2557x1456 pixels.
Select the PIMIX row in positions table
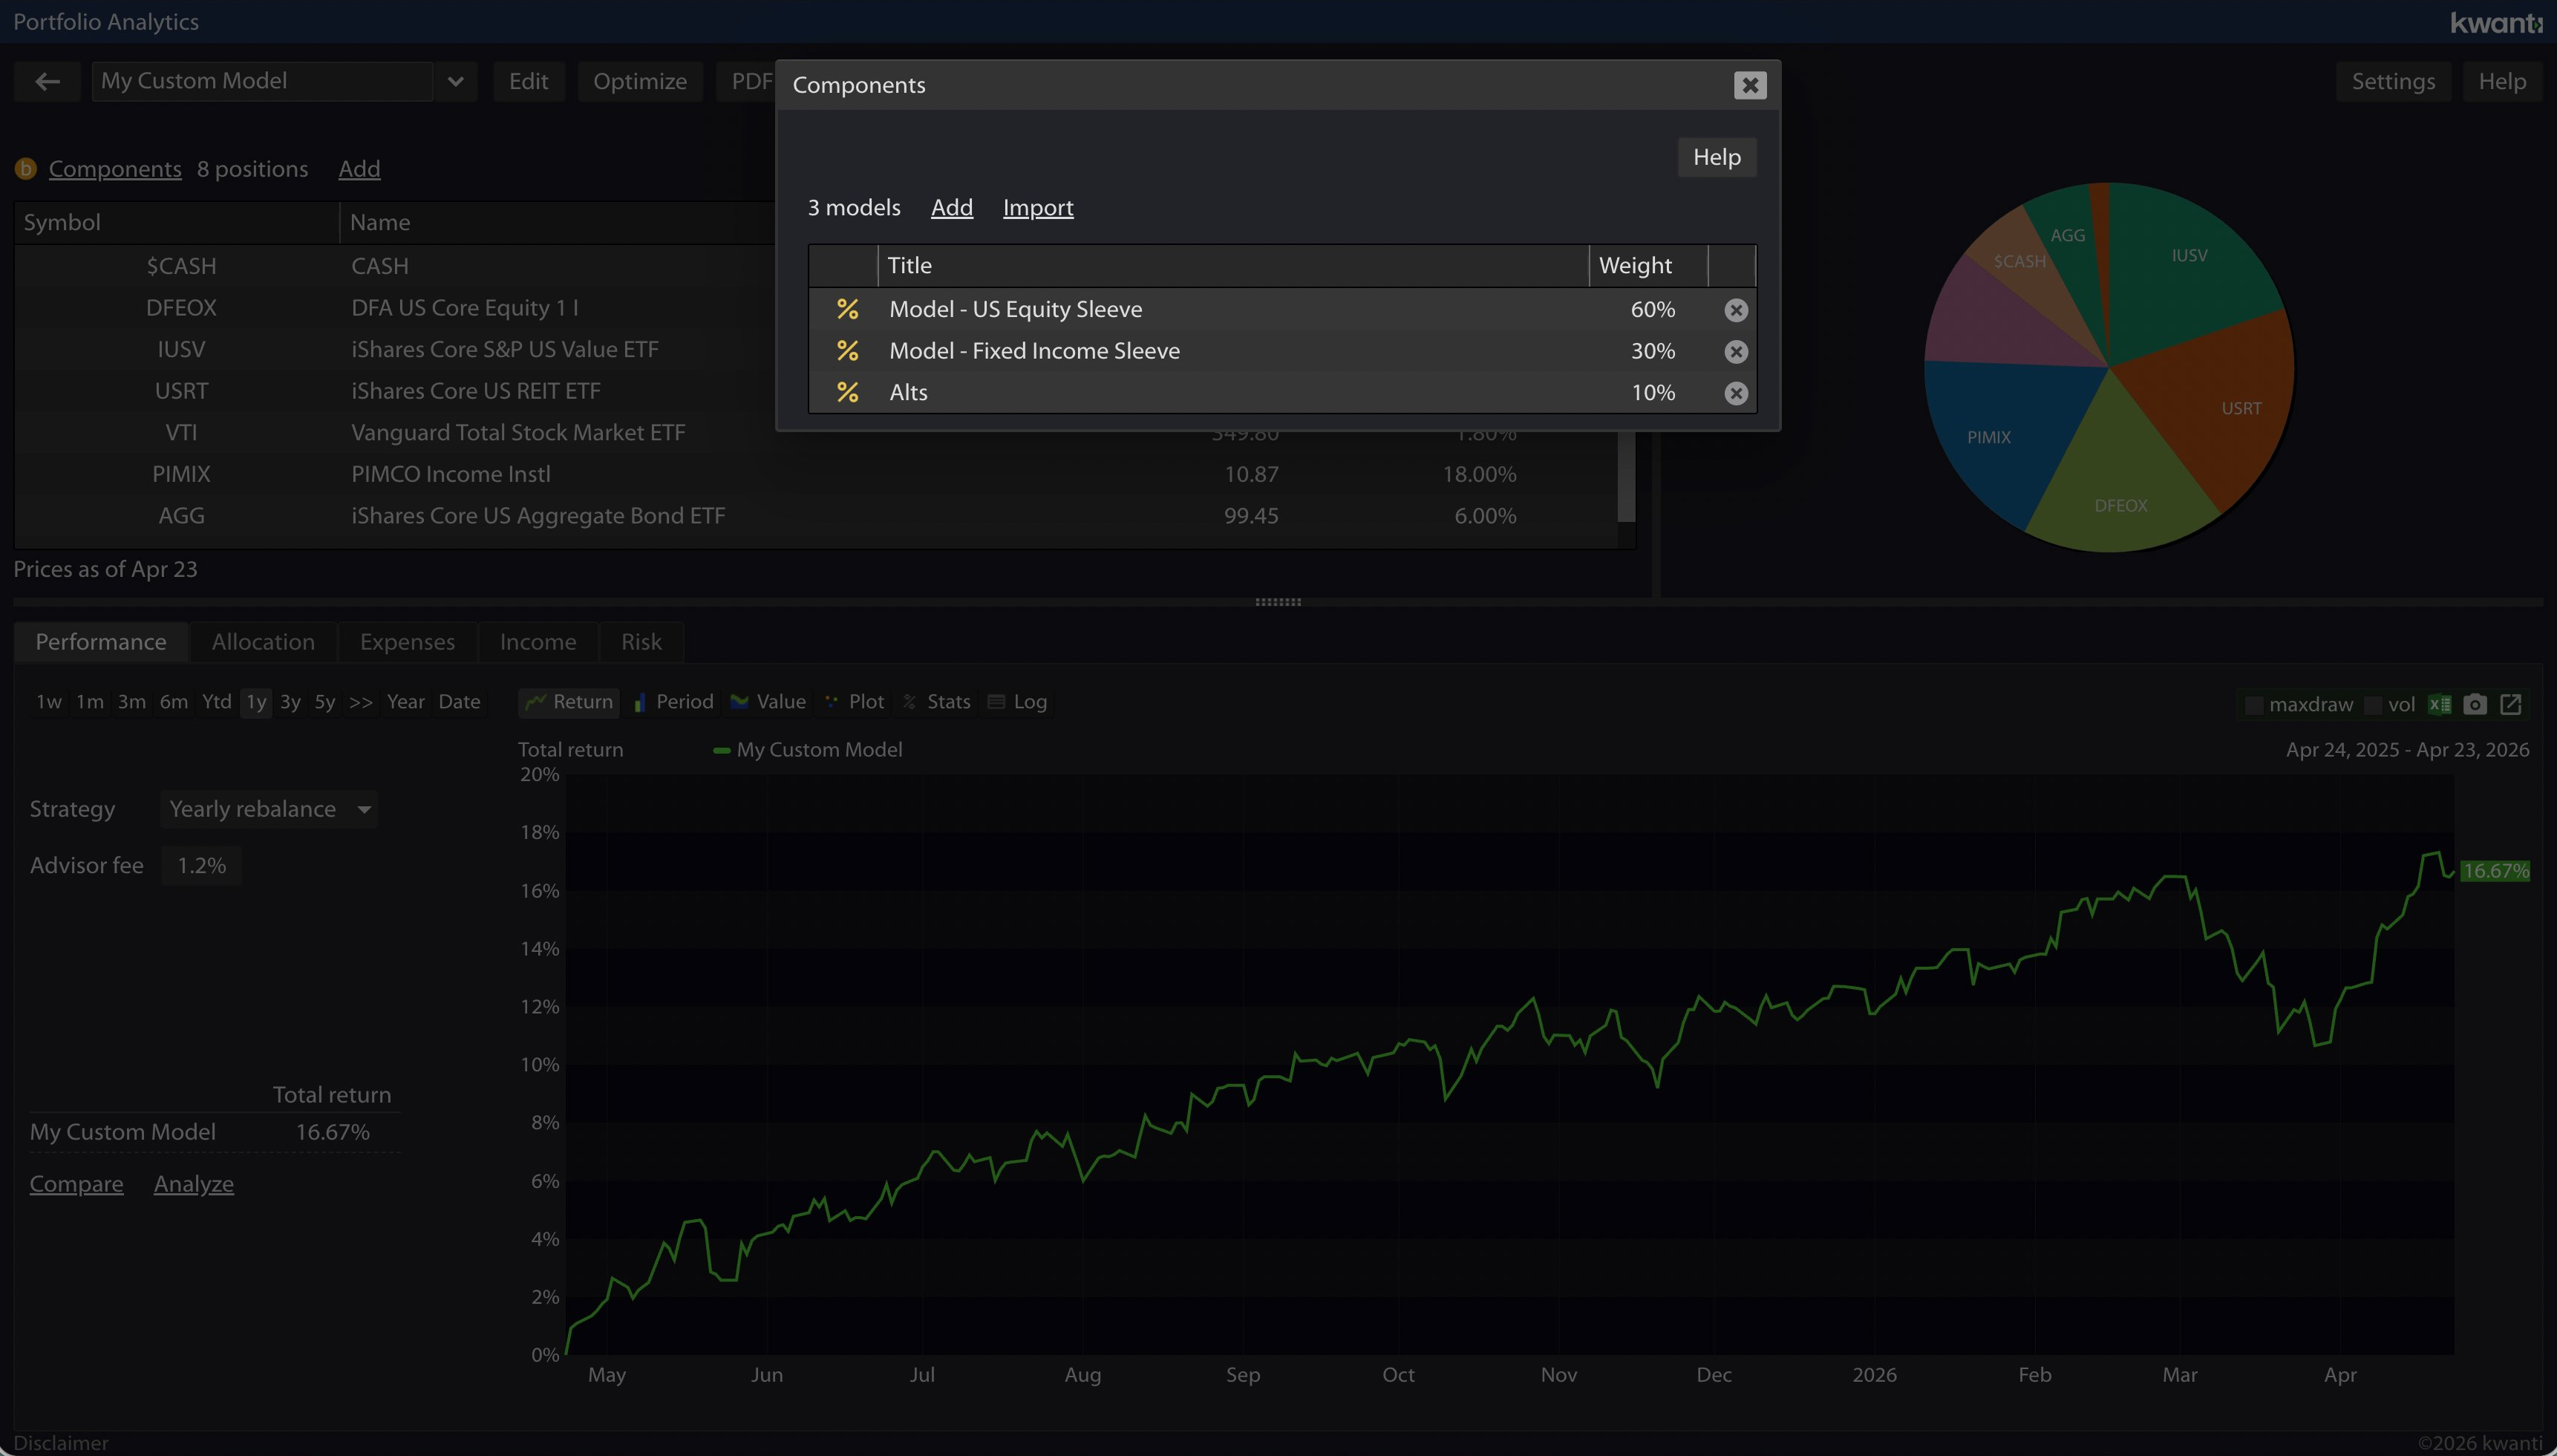point(815,474)
